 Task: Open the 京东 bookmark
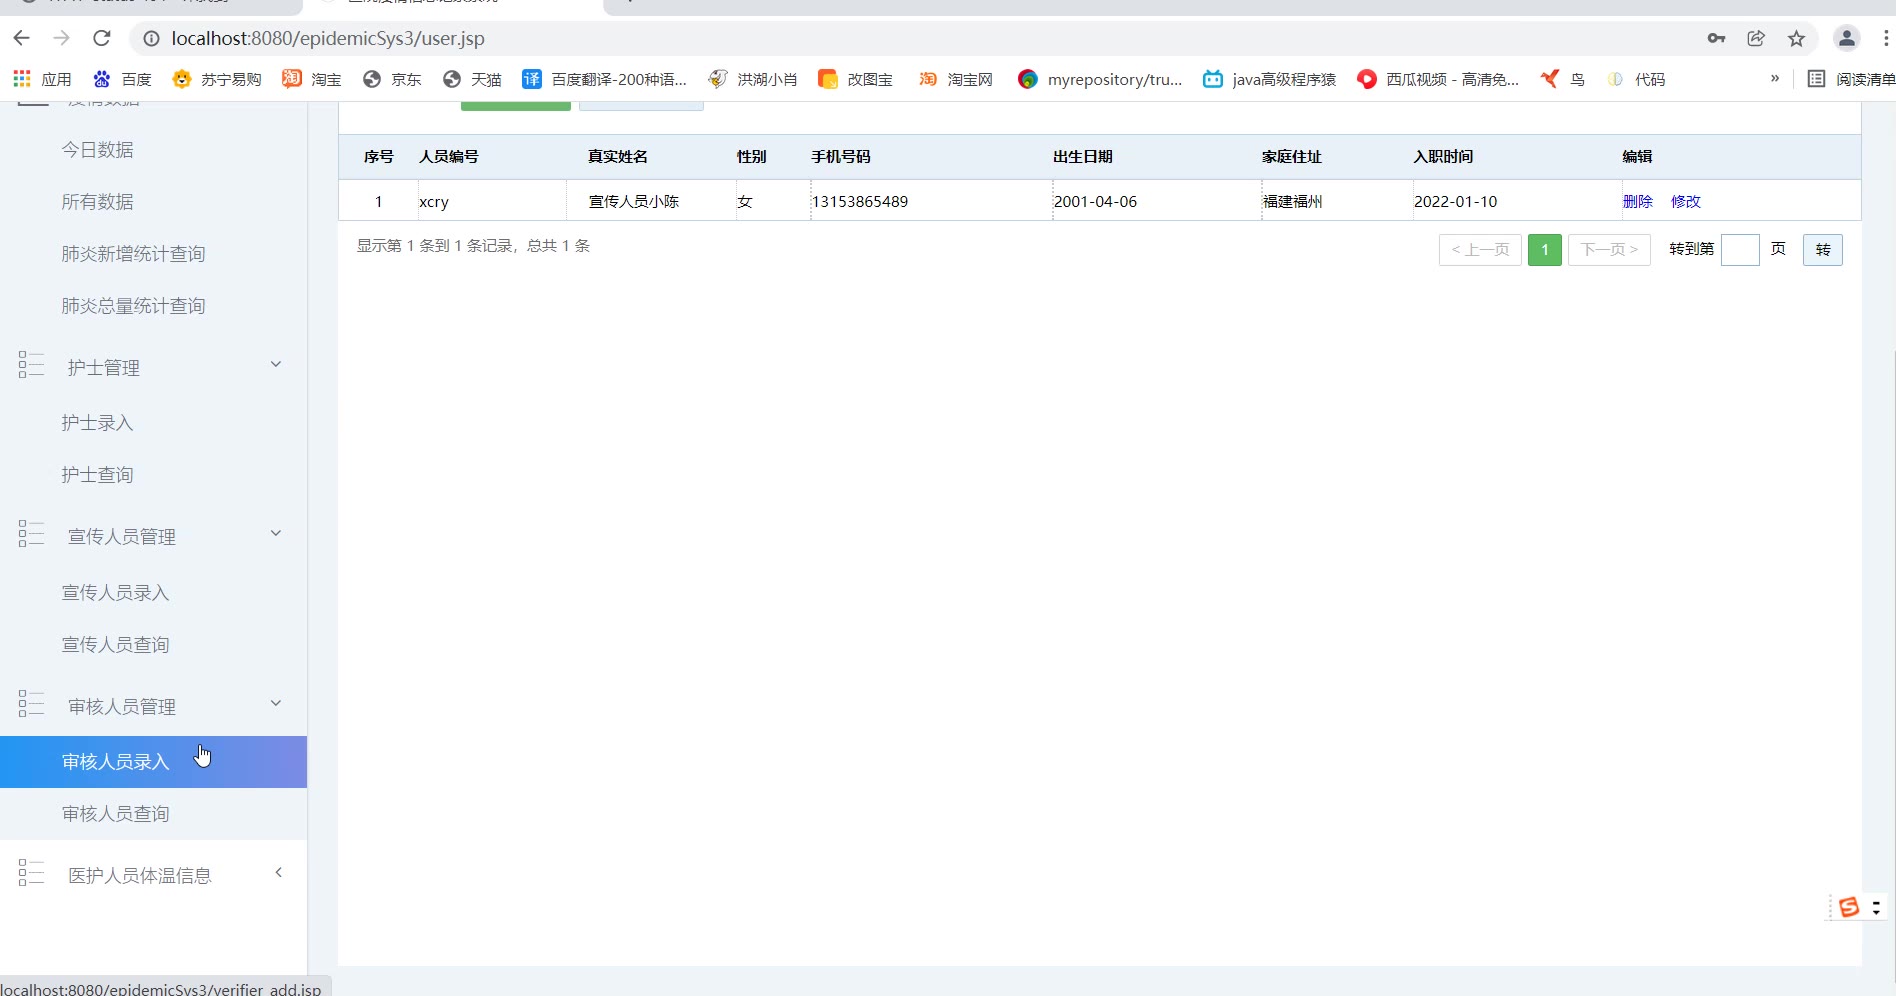[x=392, y=79]
